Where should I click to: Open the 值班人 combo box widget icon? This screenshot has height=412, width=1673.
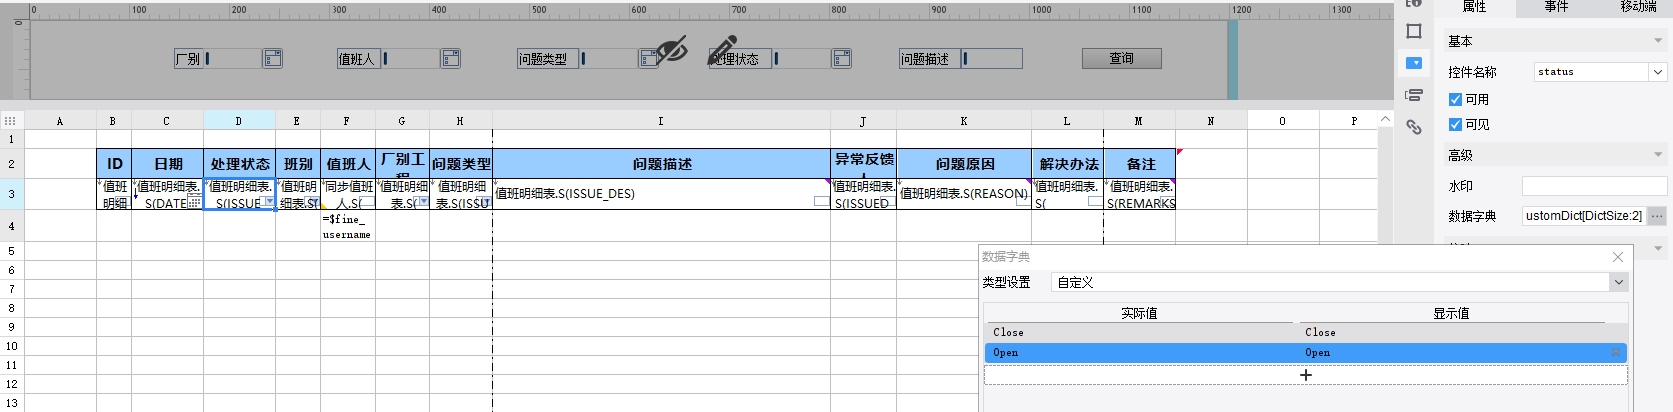pos(451,59)
